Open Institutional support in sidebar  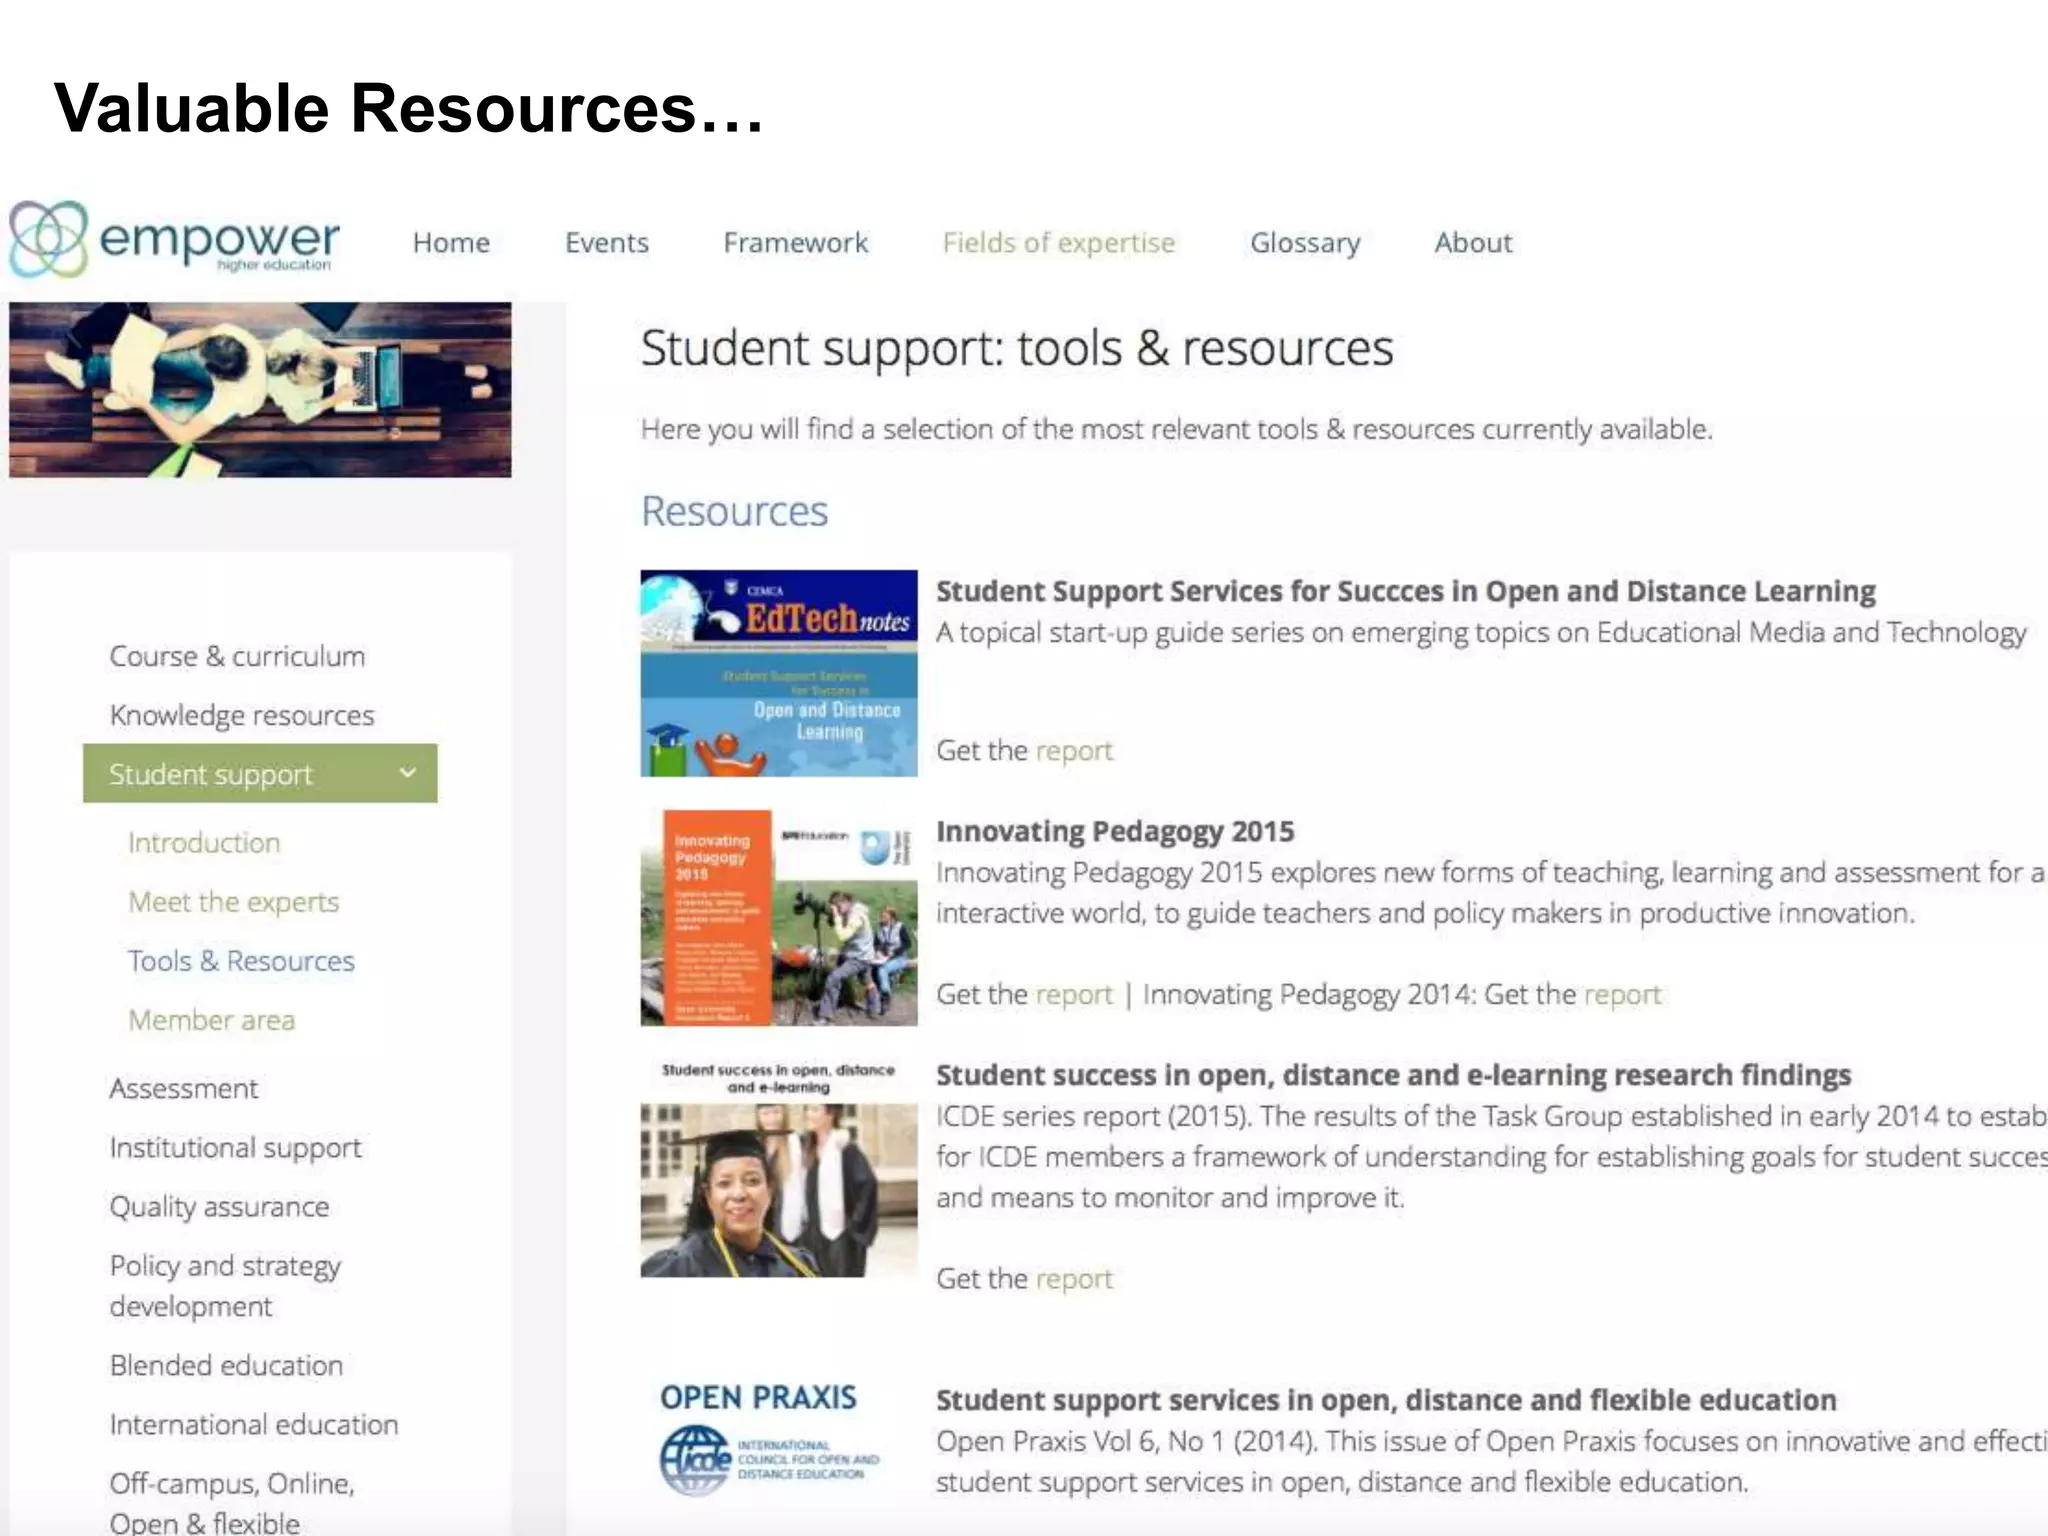(x=236, y=1148)
